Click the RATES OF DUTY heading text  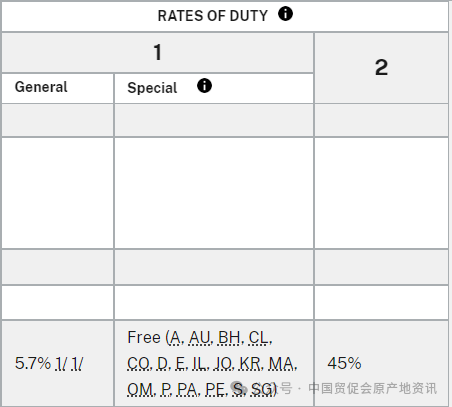click(213, 16)
